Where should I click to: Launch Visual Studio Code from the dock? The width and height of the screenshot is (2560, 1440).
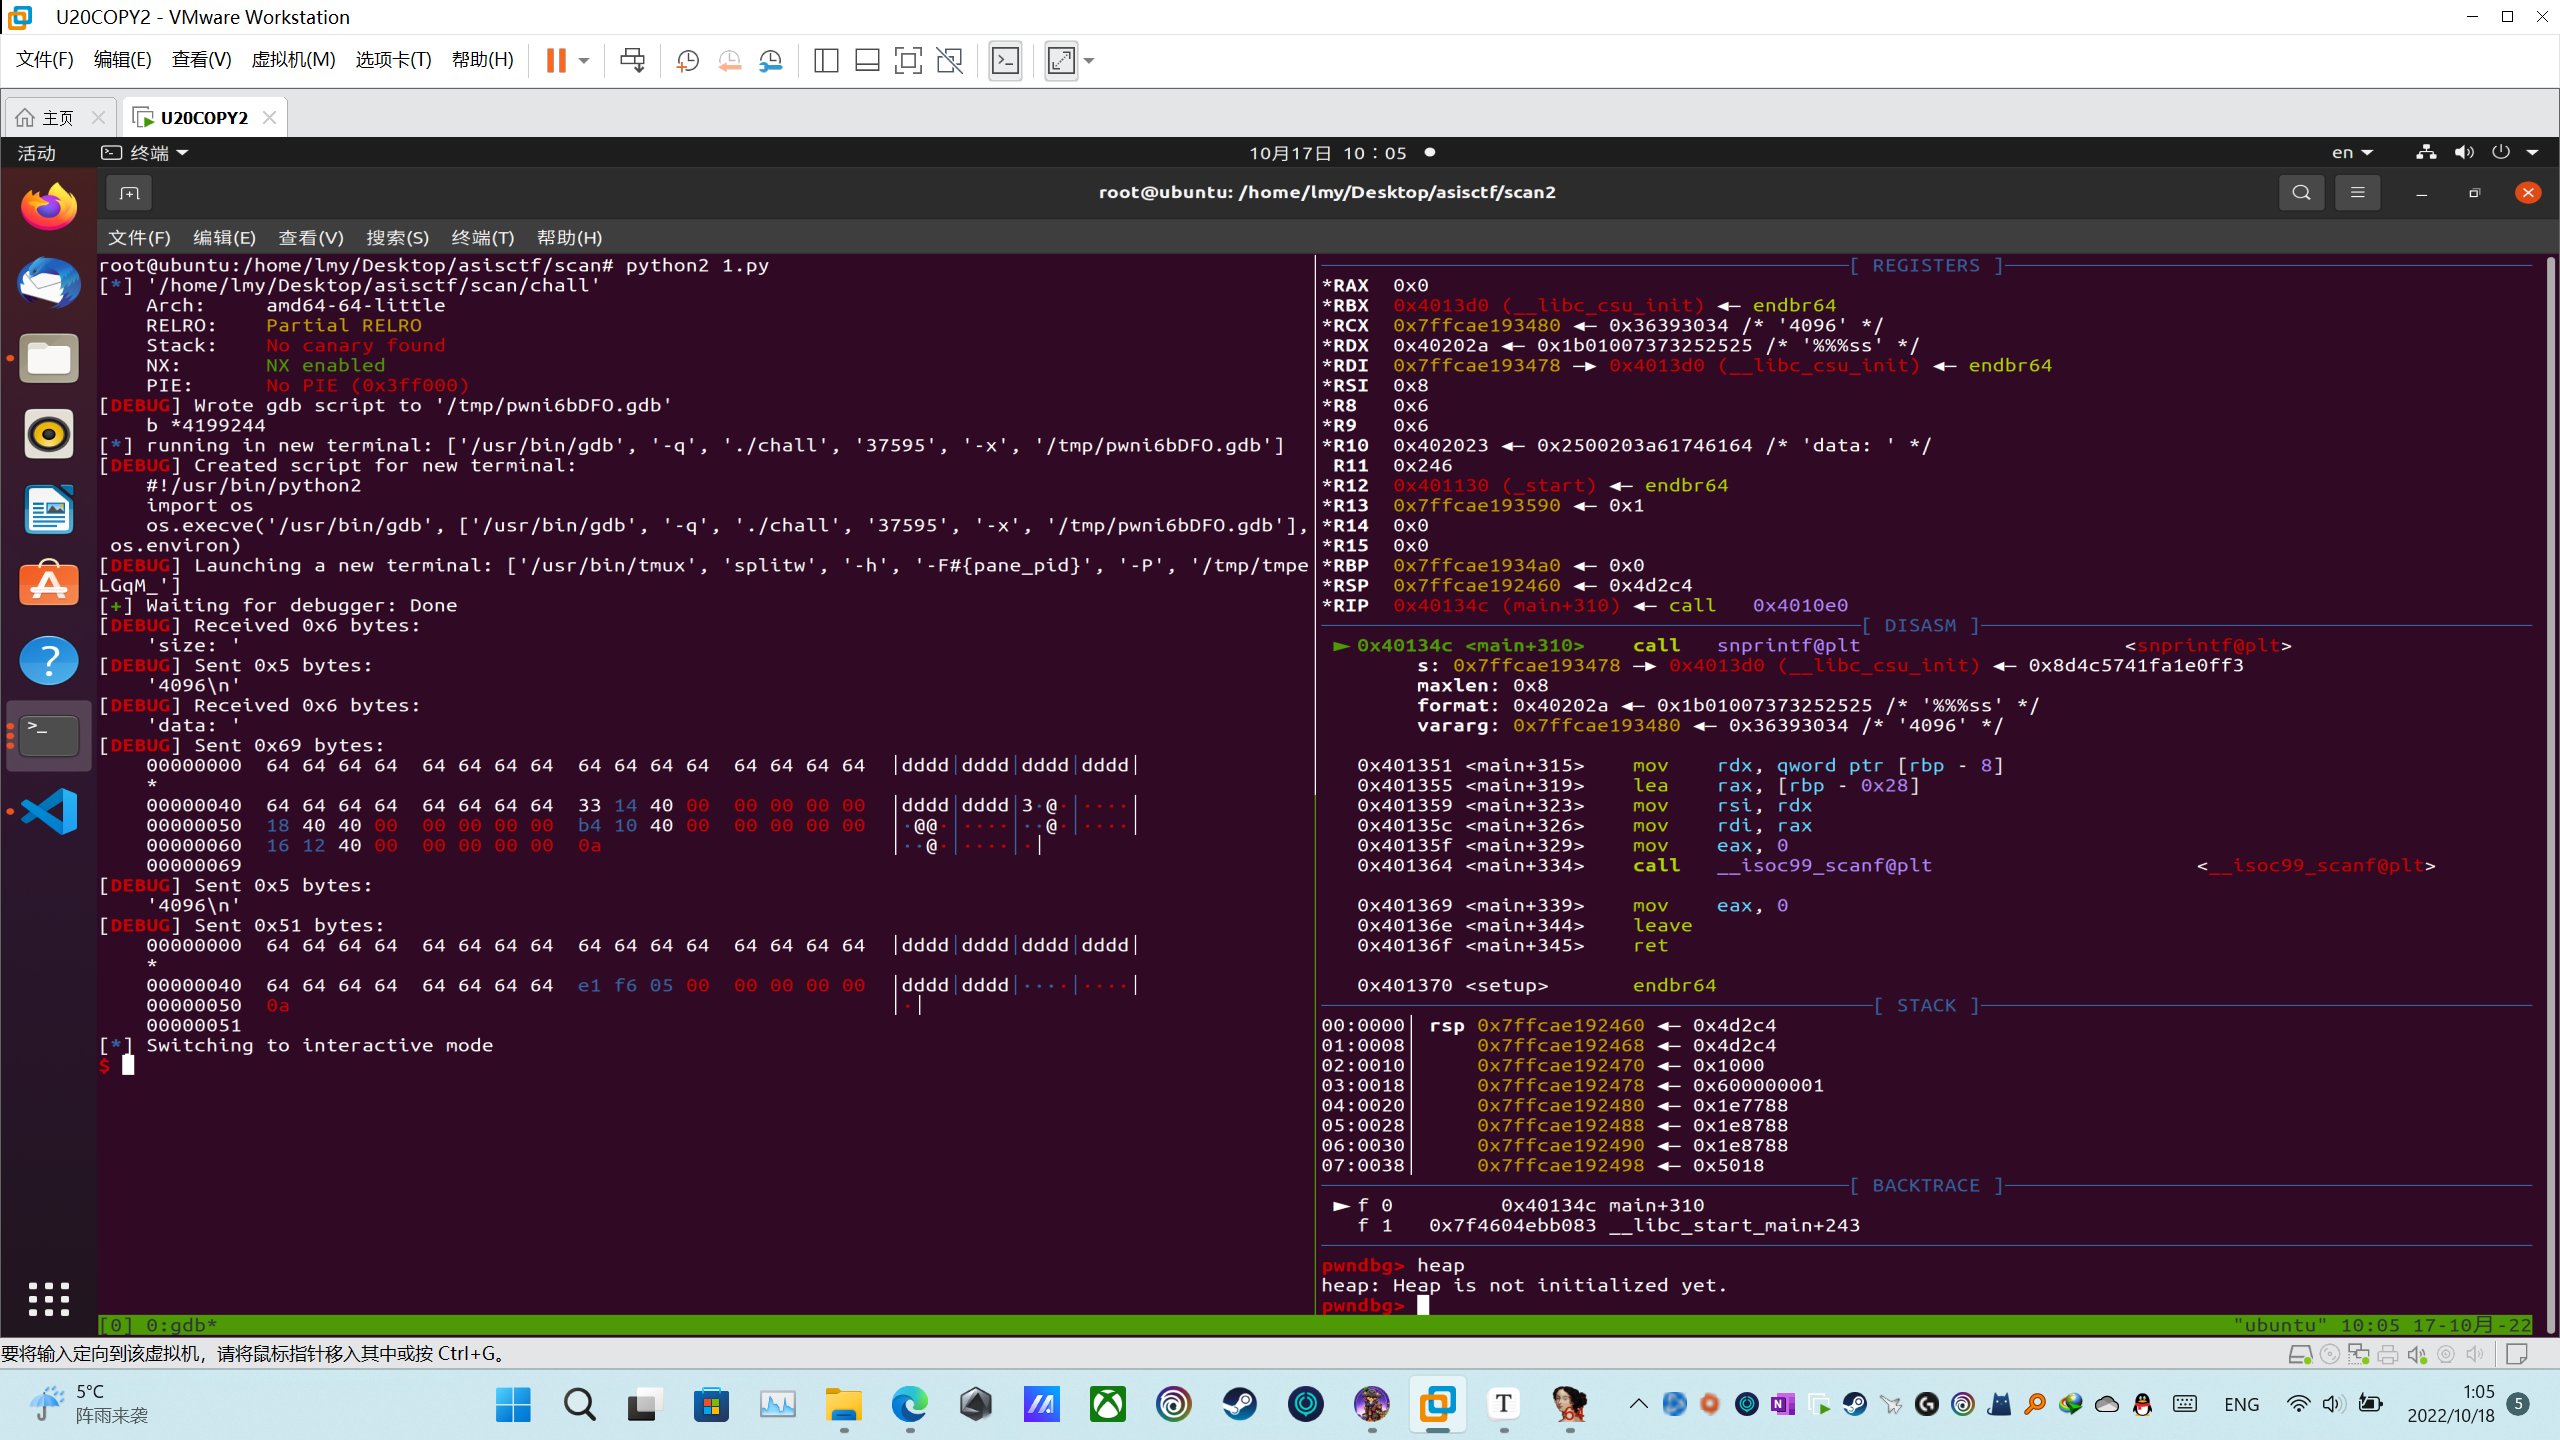[48, 812]
